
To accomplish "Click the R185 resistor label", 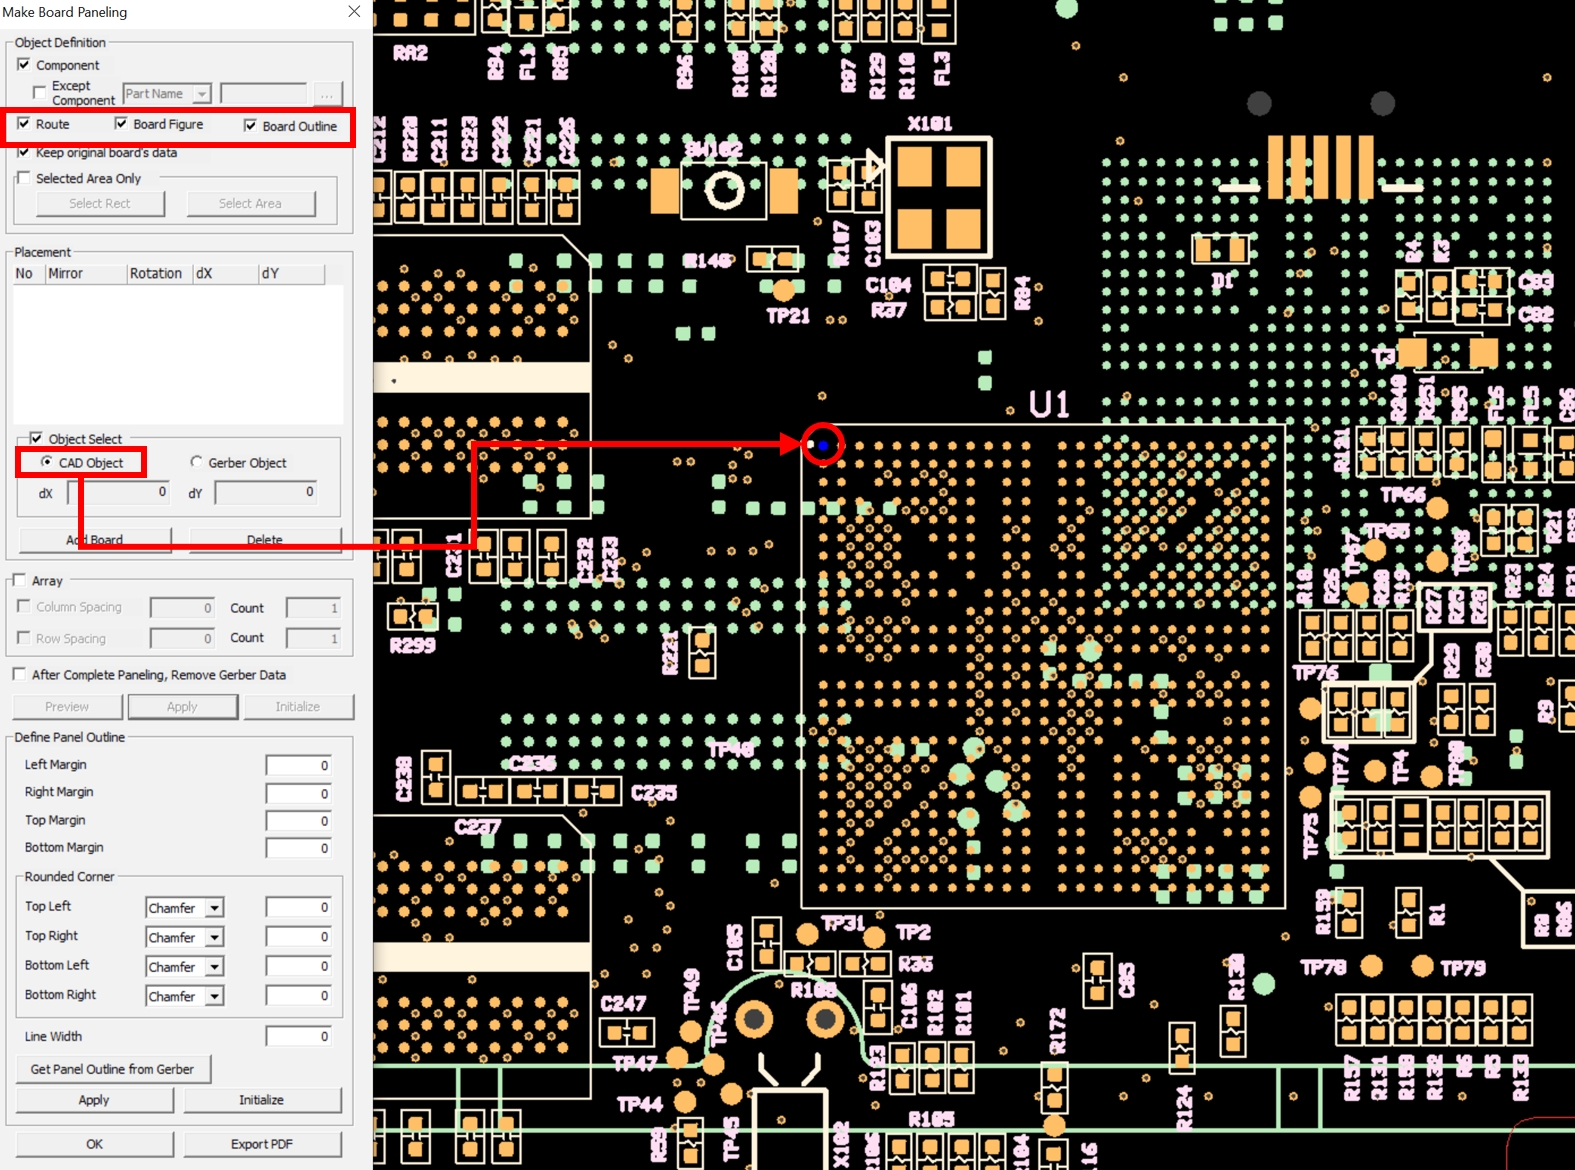I will click(x=931, y=1119).
